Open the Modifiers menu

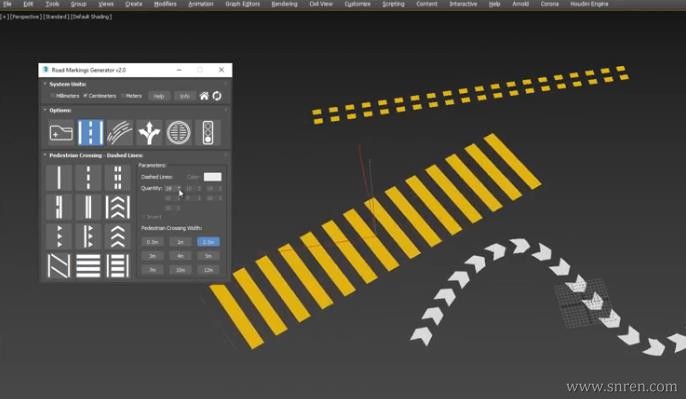click(x=165, y=4)
